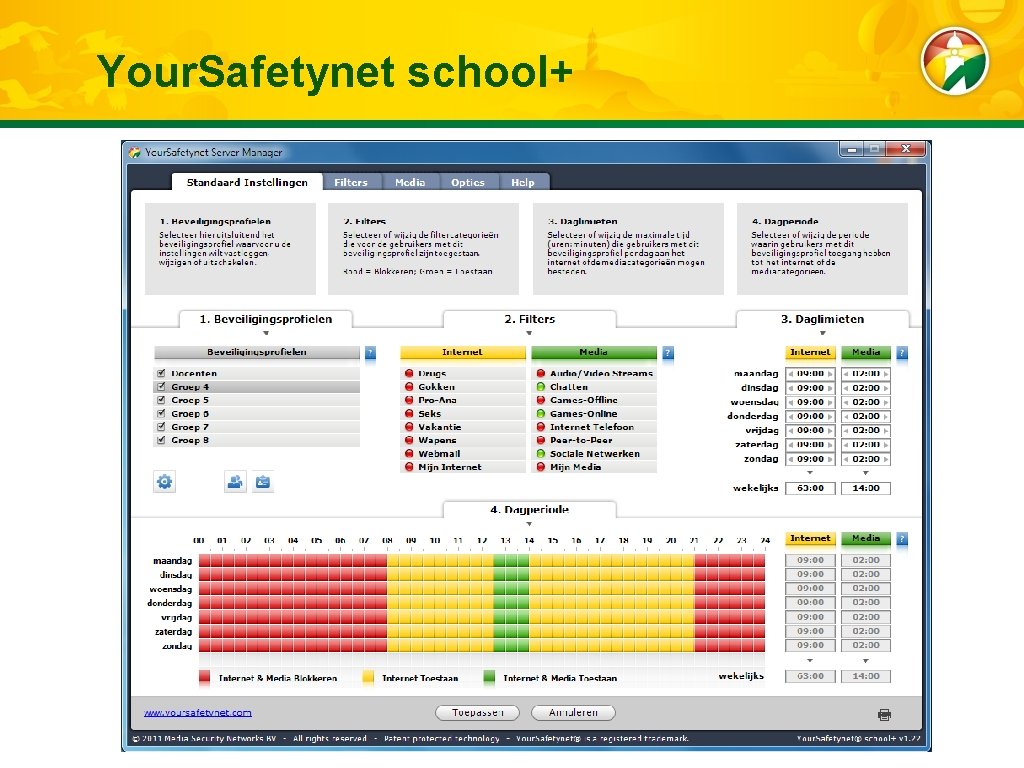
Task: Uncheck the Groep 8 profile checkbox
Action: (161, 440)
